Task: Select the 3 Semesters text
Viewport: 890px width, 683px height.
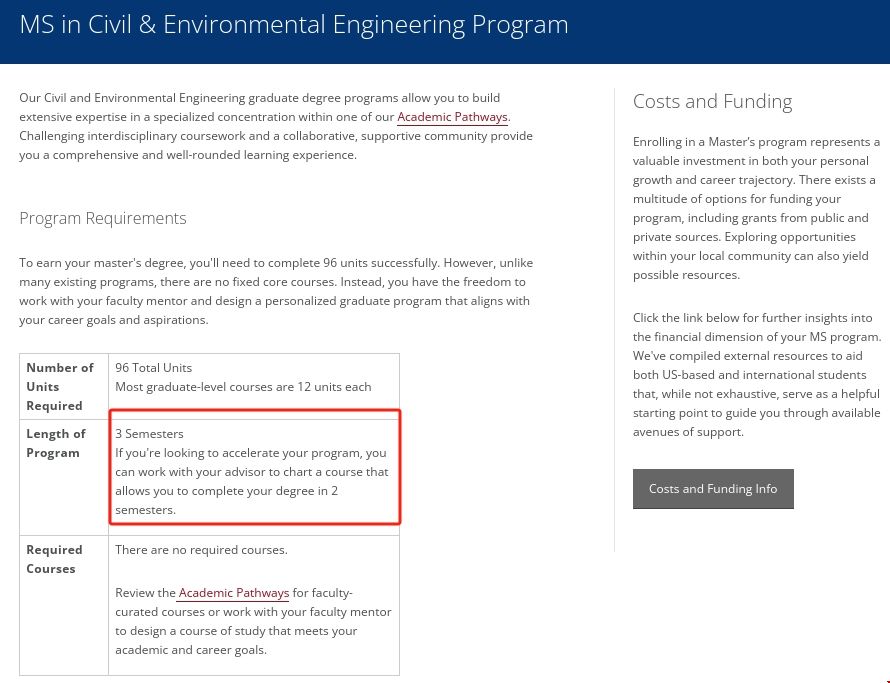Action: click(149, 434)
